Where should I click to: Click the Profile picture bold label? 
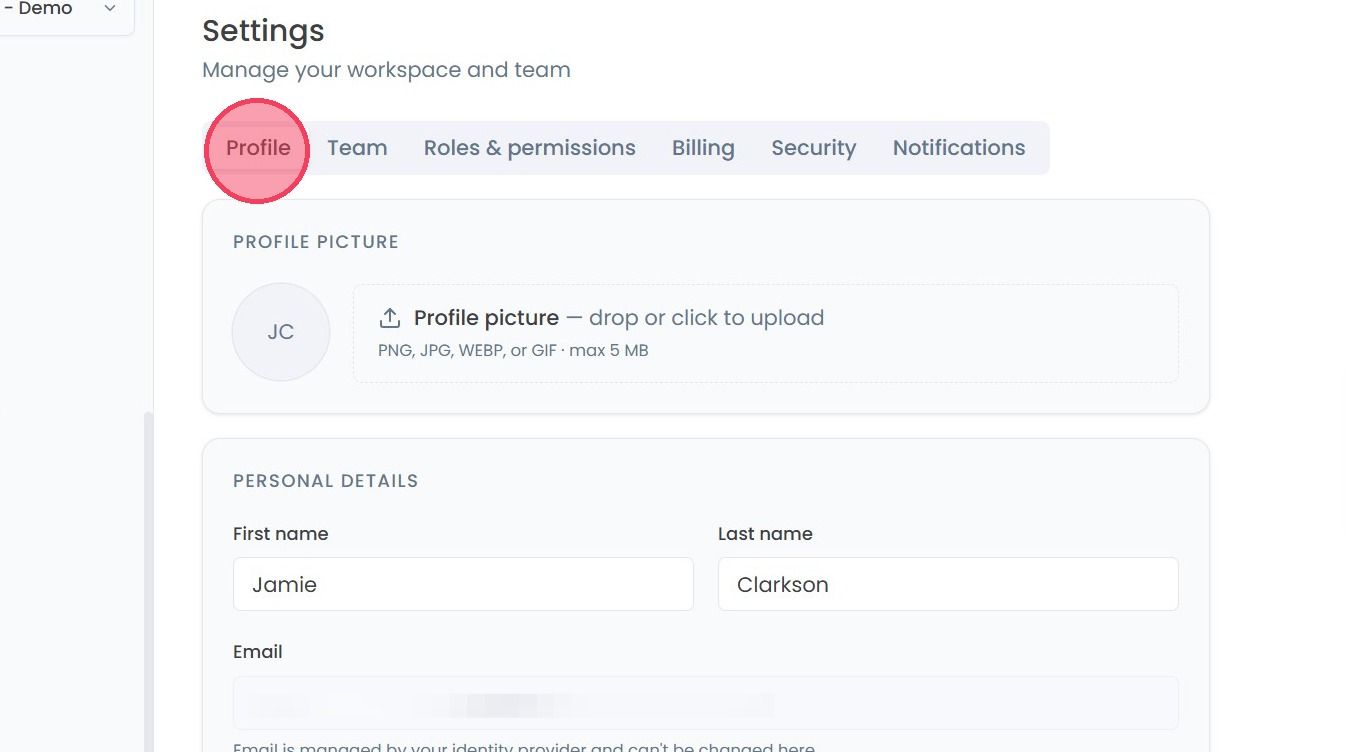(x=486, y=318)
